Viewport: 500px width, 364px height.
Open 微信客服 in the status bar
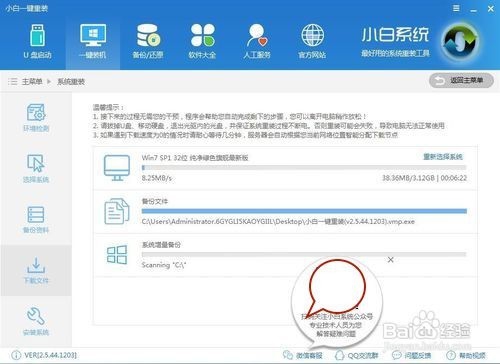pyautogui.click(x=303, y=355)
